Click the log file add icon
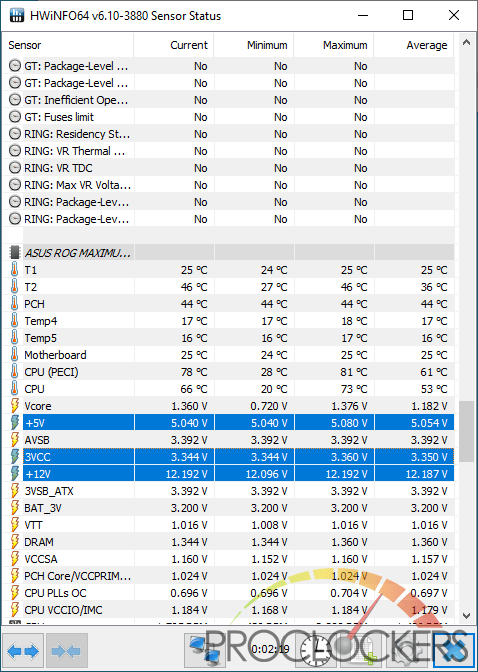 [359, 651]
